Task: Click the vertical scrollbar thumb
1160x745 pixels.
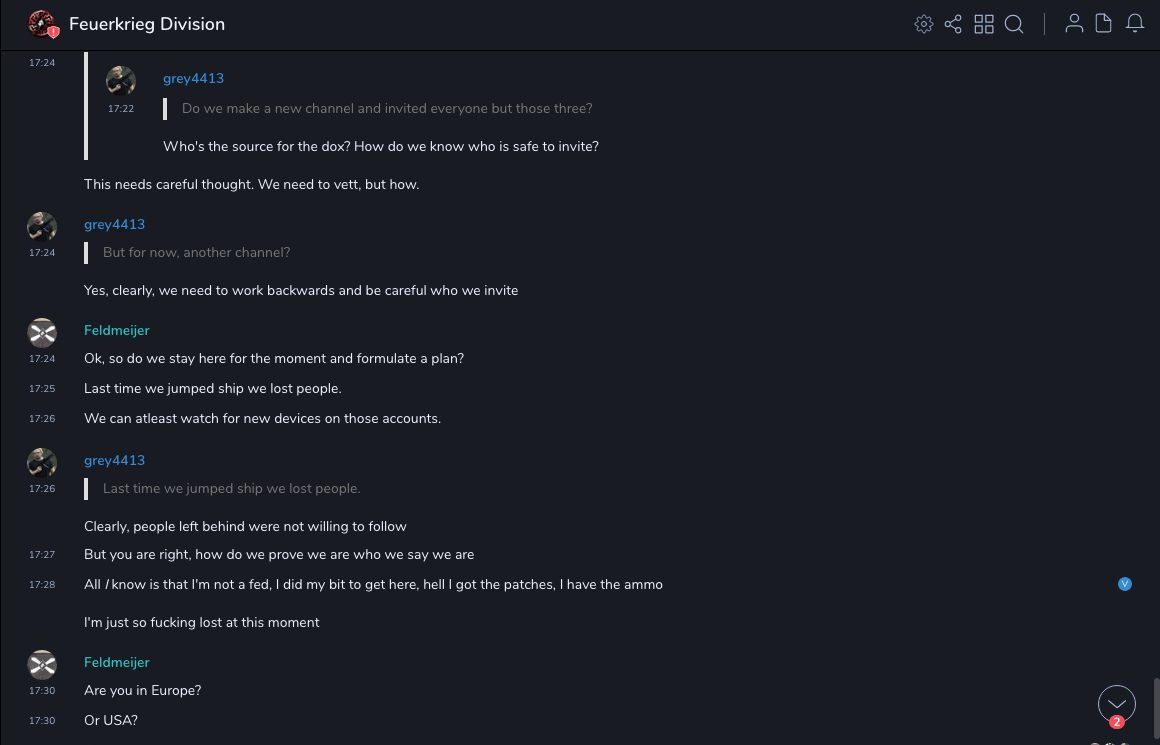Action: pos(1156,709)
